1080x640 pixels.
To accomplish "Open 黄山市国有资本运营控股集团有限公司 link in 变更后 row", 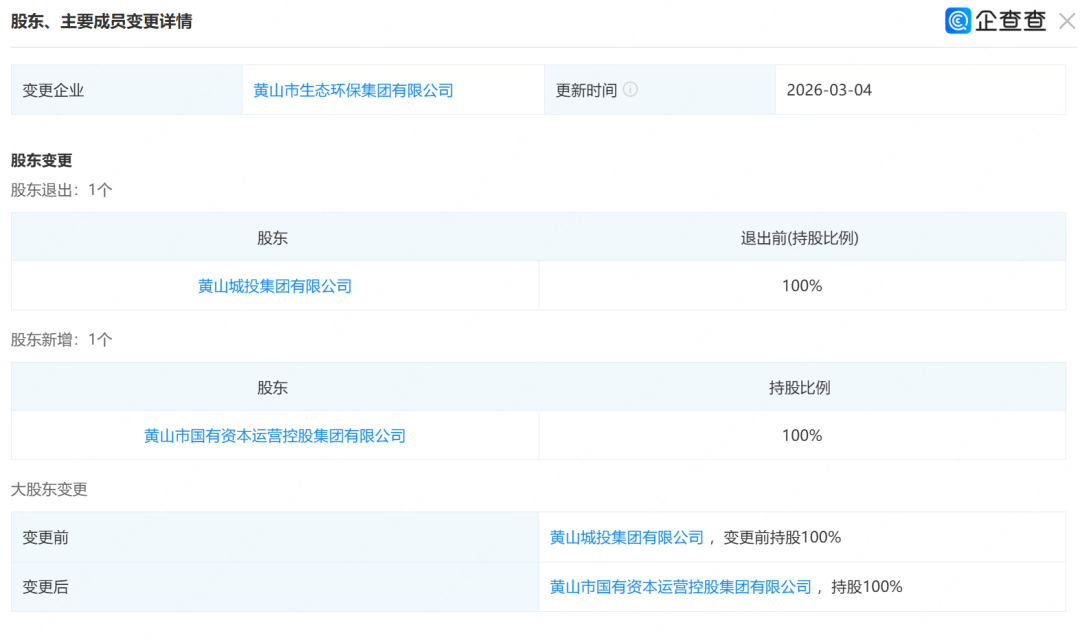I will click(681, 587).
